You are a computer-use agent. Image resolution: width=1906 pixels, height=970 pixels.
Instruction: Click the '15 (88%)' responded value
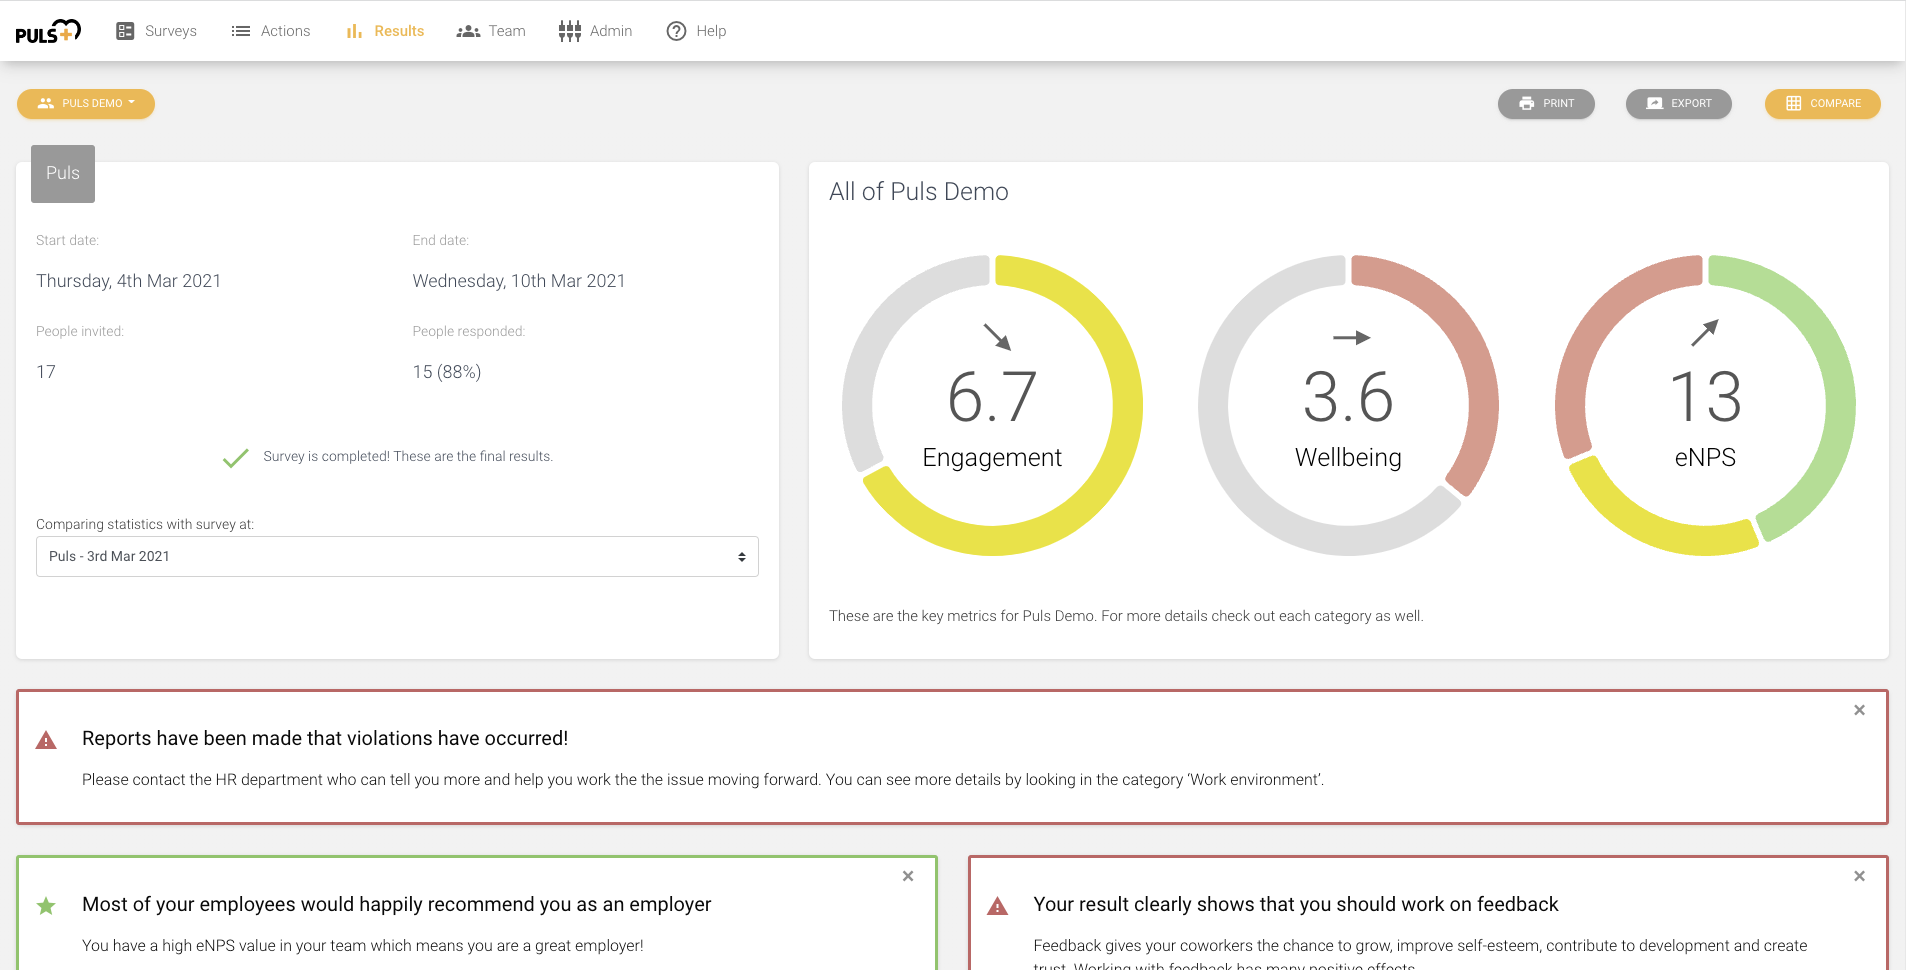(447, 372)
